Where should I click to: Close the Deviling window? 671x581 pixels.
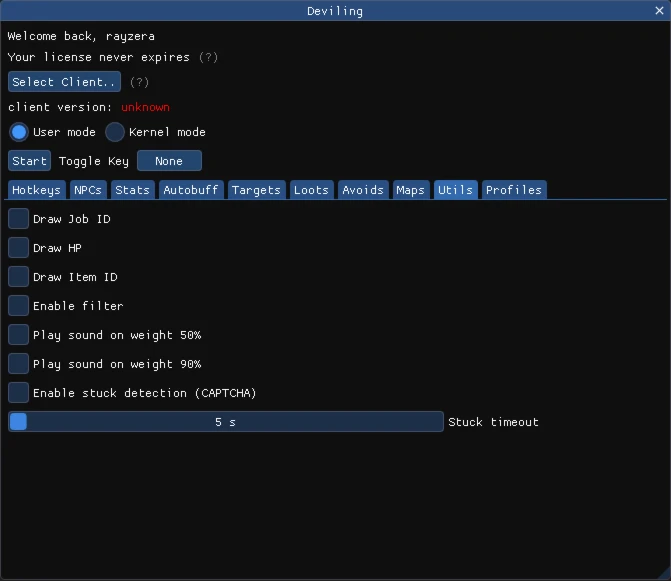pyautogui.click(x=659, y=11)
